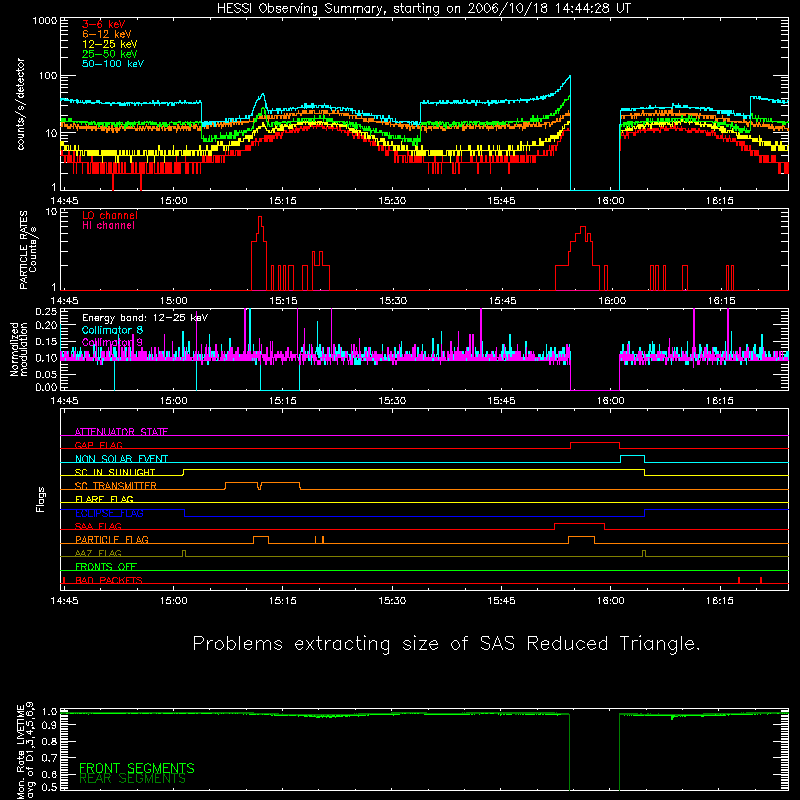The image size is (800, 800).
Task: Select the Collimator 9 legend entry
Action: (x=112, y=342)
